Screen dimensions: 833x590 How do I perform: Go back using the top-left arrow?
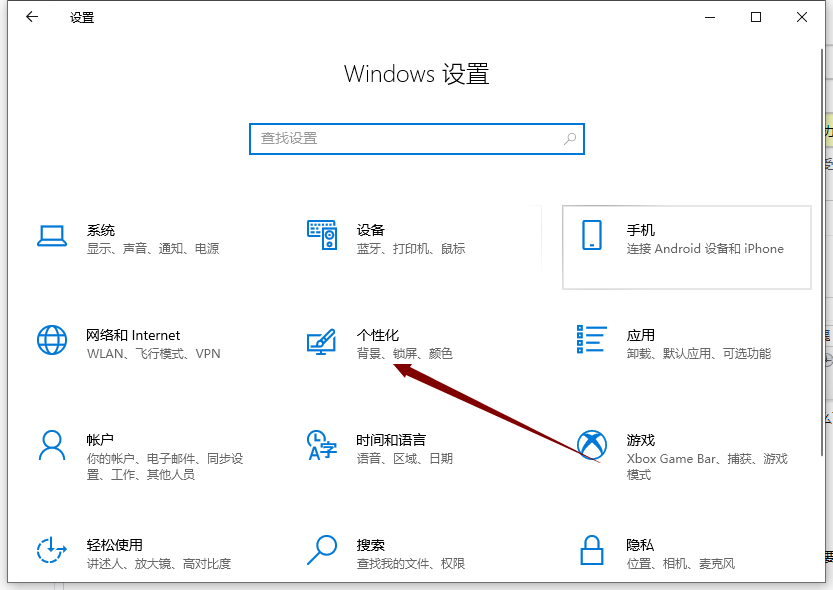pyautogui.click(x=32, y=17)
